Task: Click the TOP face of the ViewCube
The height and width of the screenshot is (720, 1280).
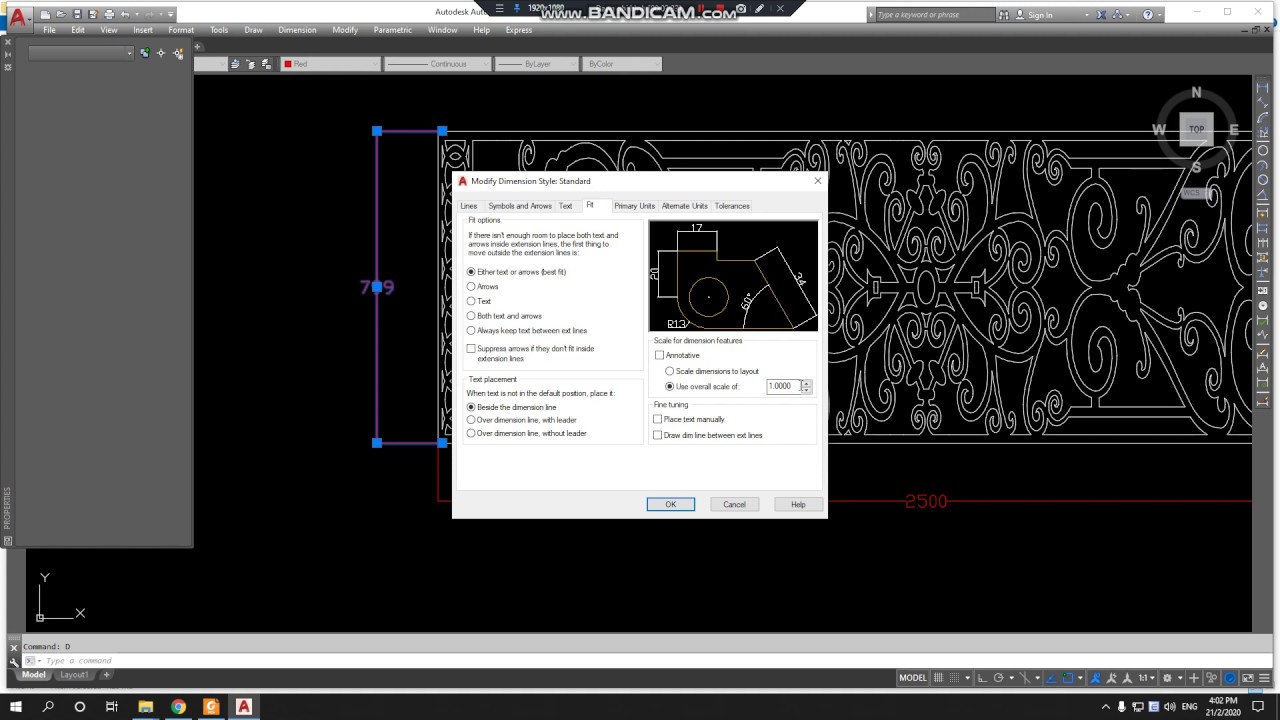Action: pyautogui.click(x=1196, y=129)
